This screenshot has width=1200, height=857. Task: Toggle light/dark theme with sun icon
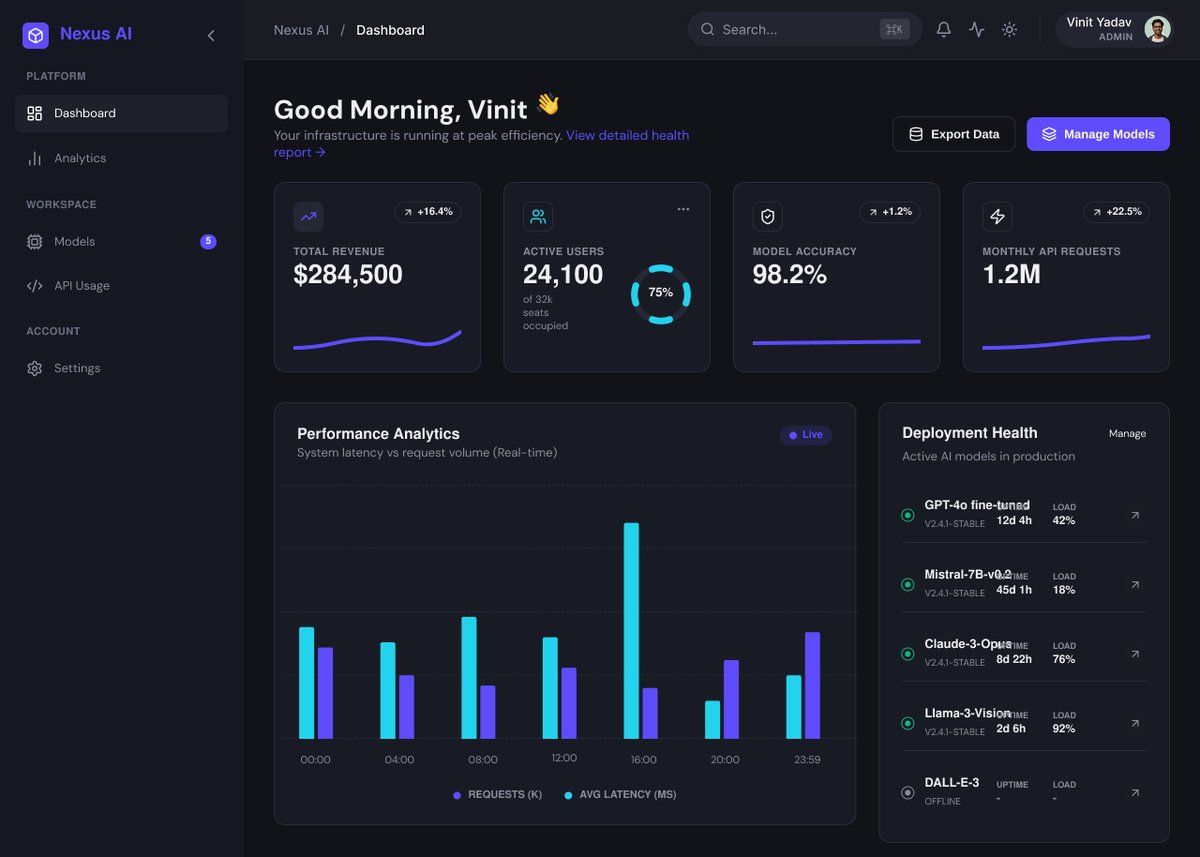[1010, 29]
